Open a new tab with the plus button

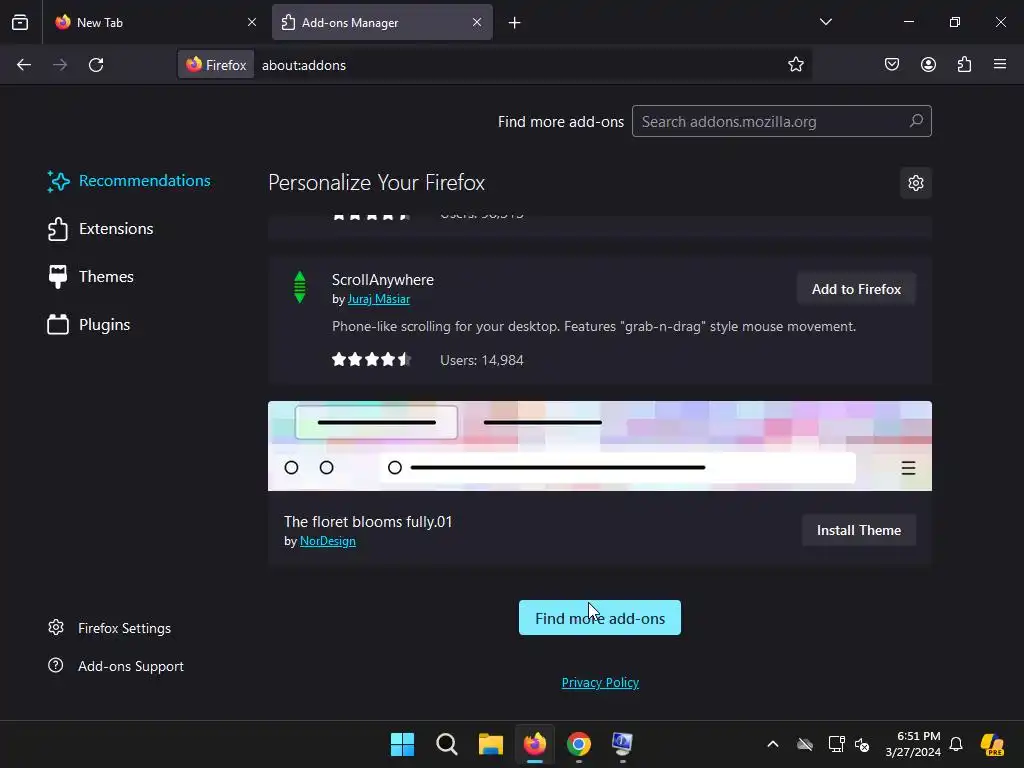pyautogui.click(x=515, y=23)
